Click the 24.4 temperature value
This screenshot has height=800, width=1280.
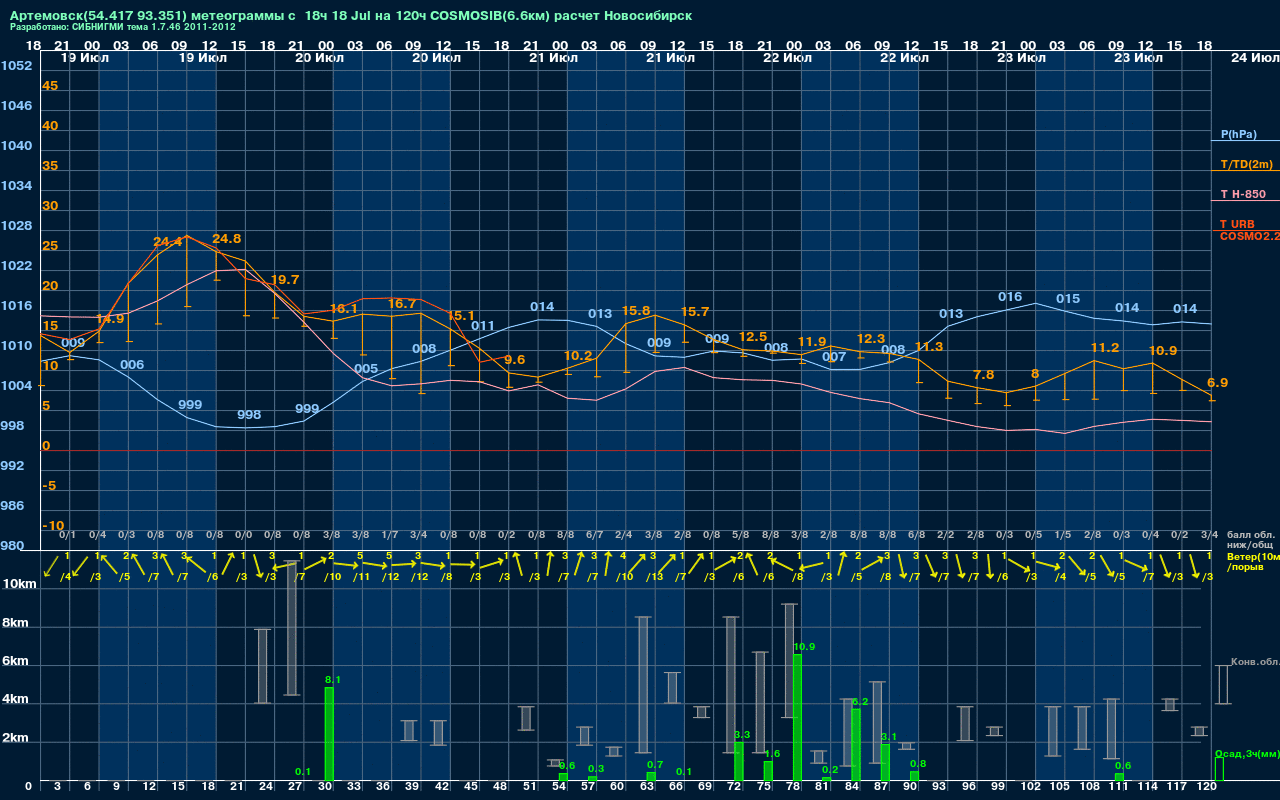tap(168, 243)
